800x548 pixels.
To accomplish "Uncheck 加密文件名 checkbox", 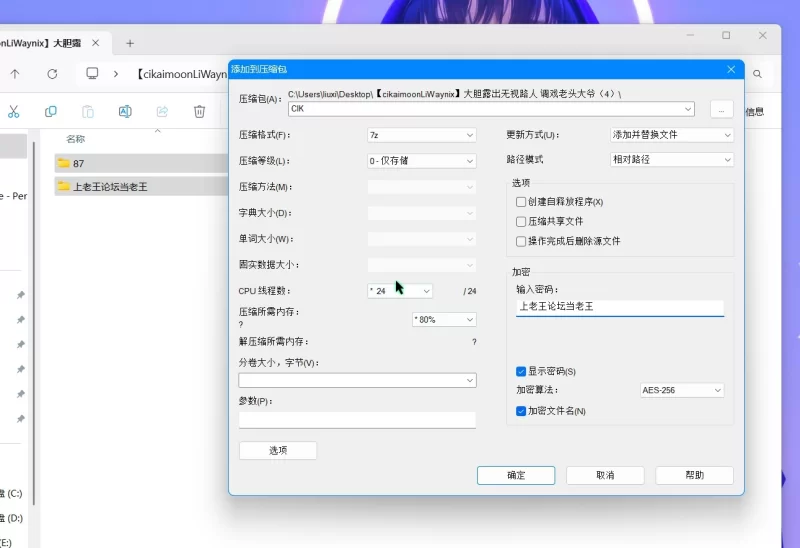I will (521, 411).
